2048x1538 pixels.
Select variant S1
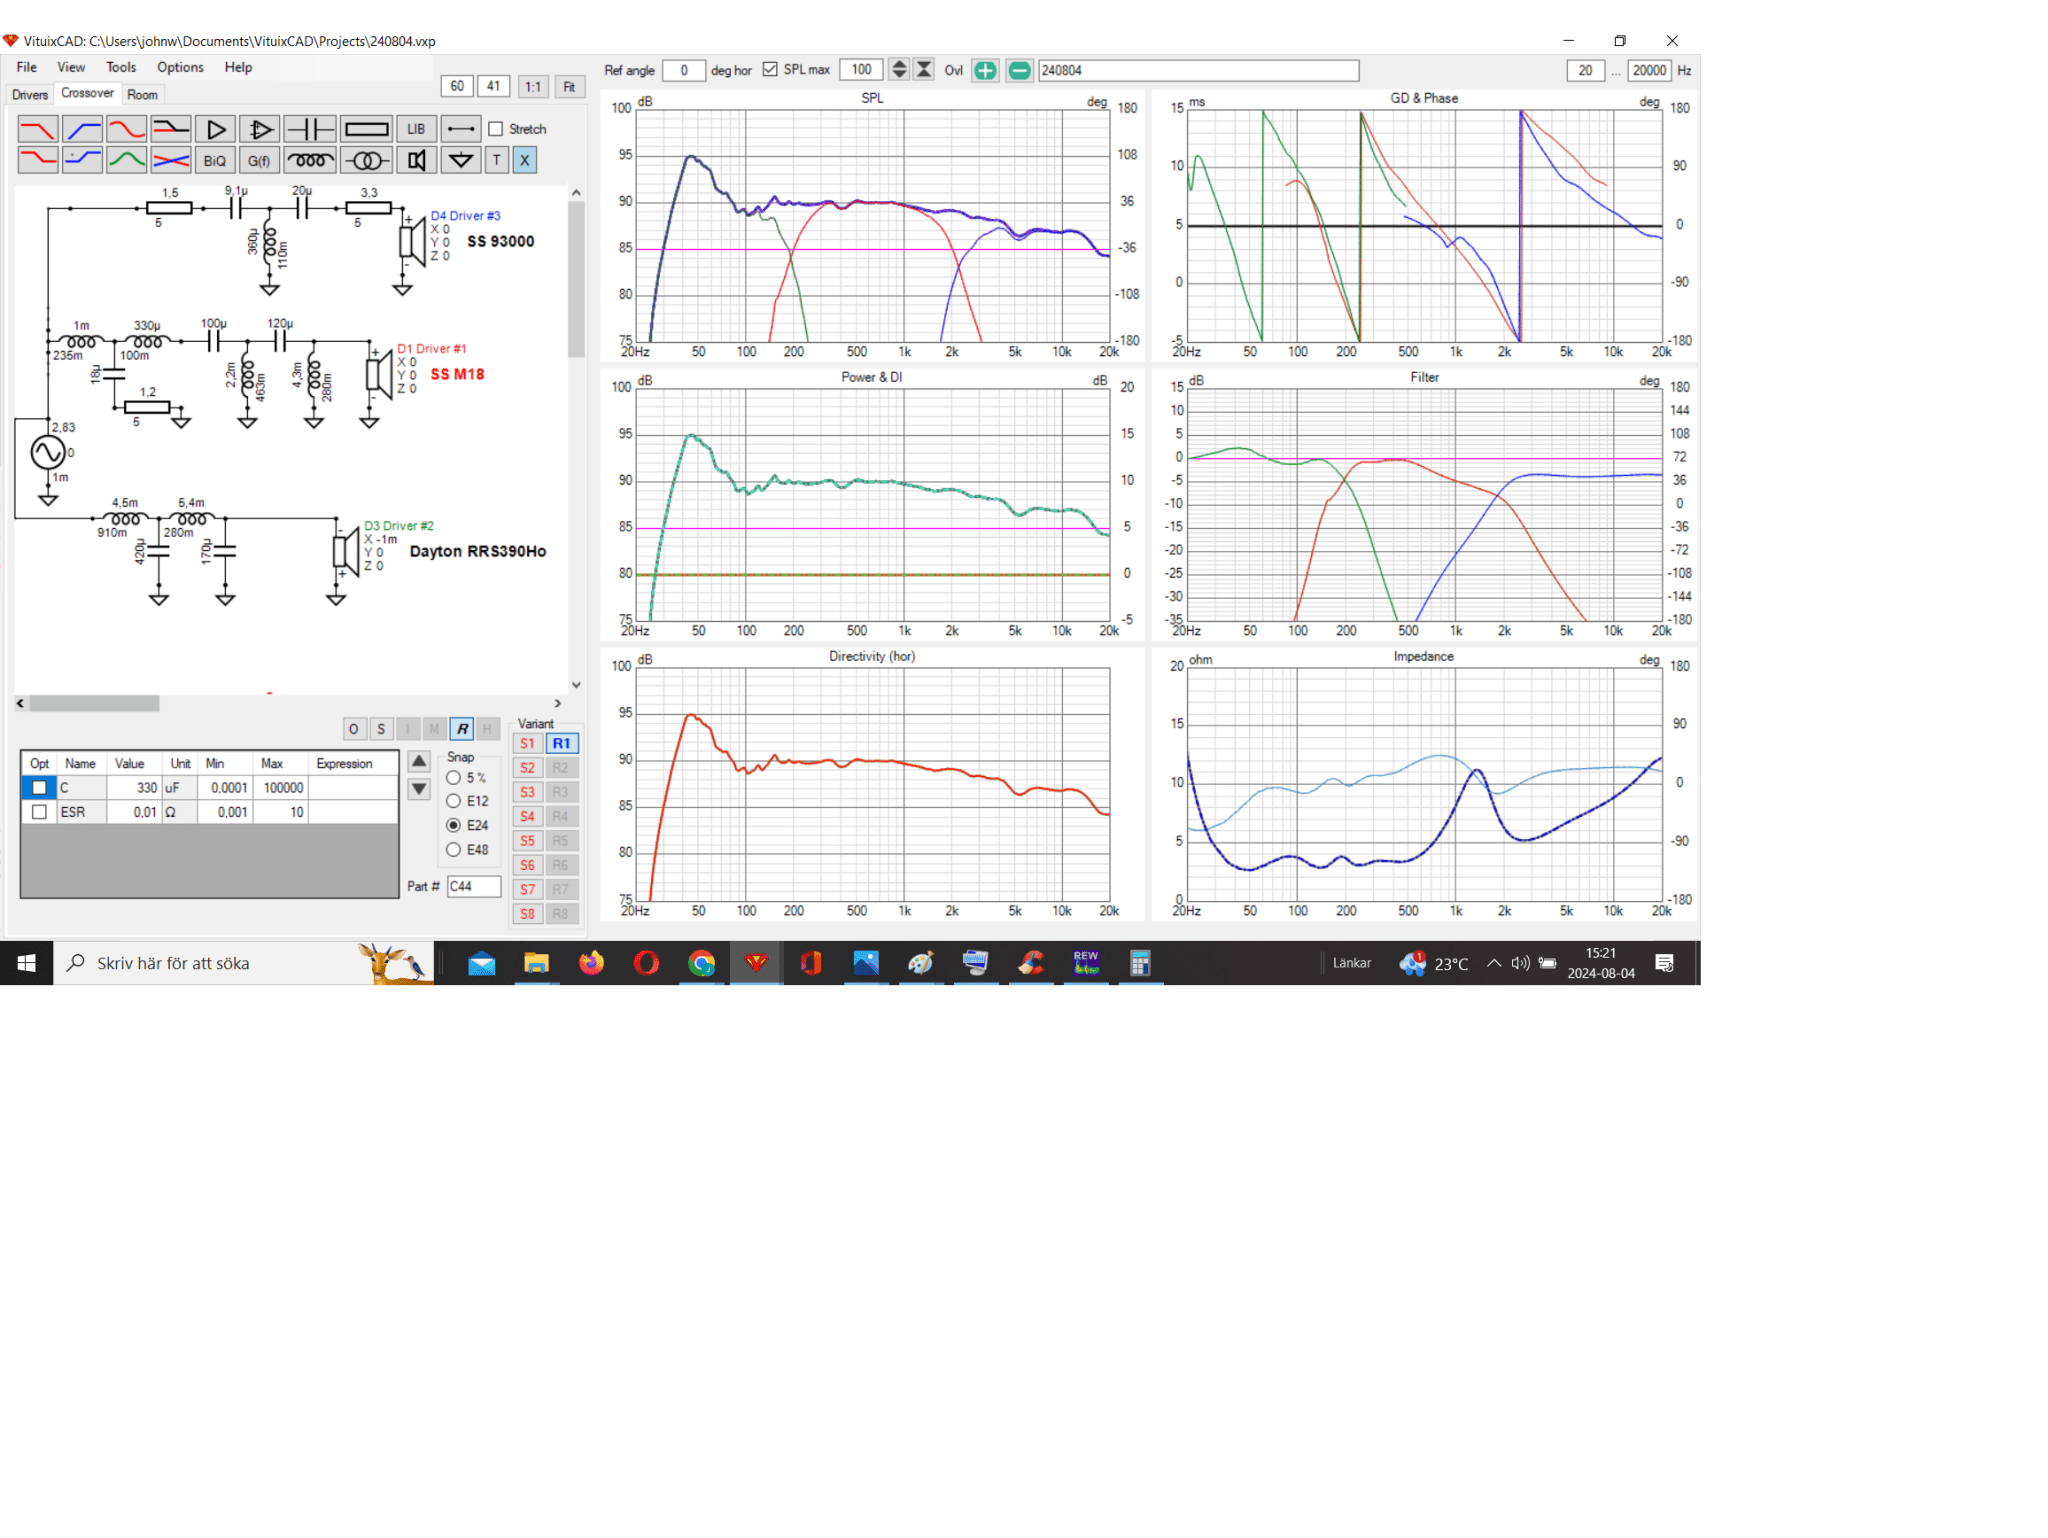[x=528, y=744]
